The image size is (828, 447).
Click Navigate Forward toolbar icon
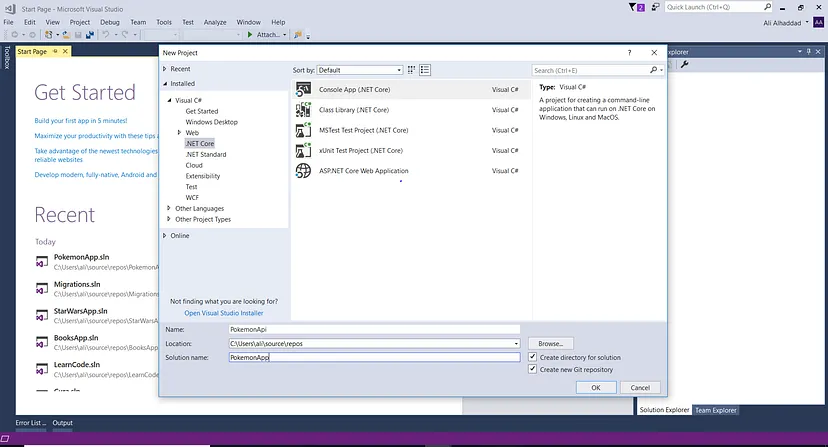click(x=32, y=35)
